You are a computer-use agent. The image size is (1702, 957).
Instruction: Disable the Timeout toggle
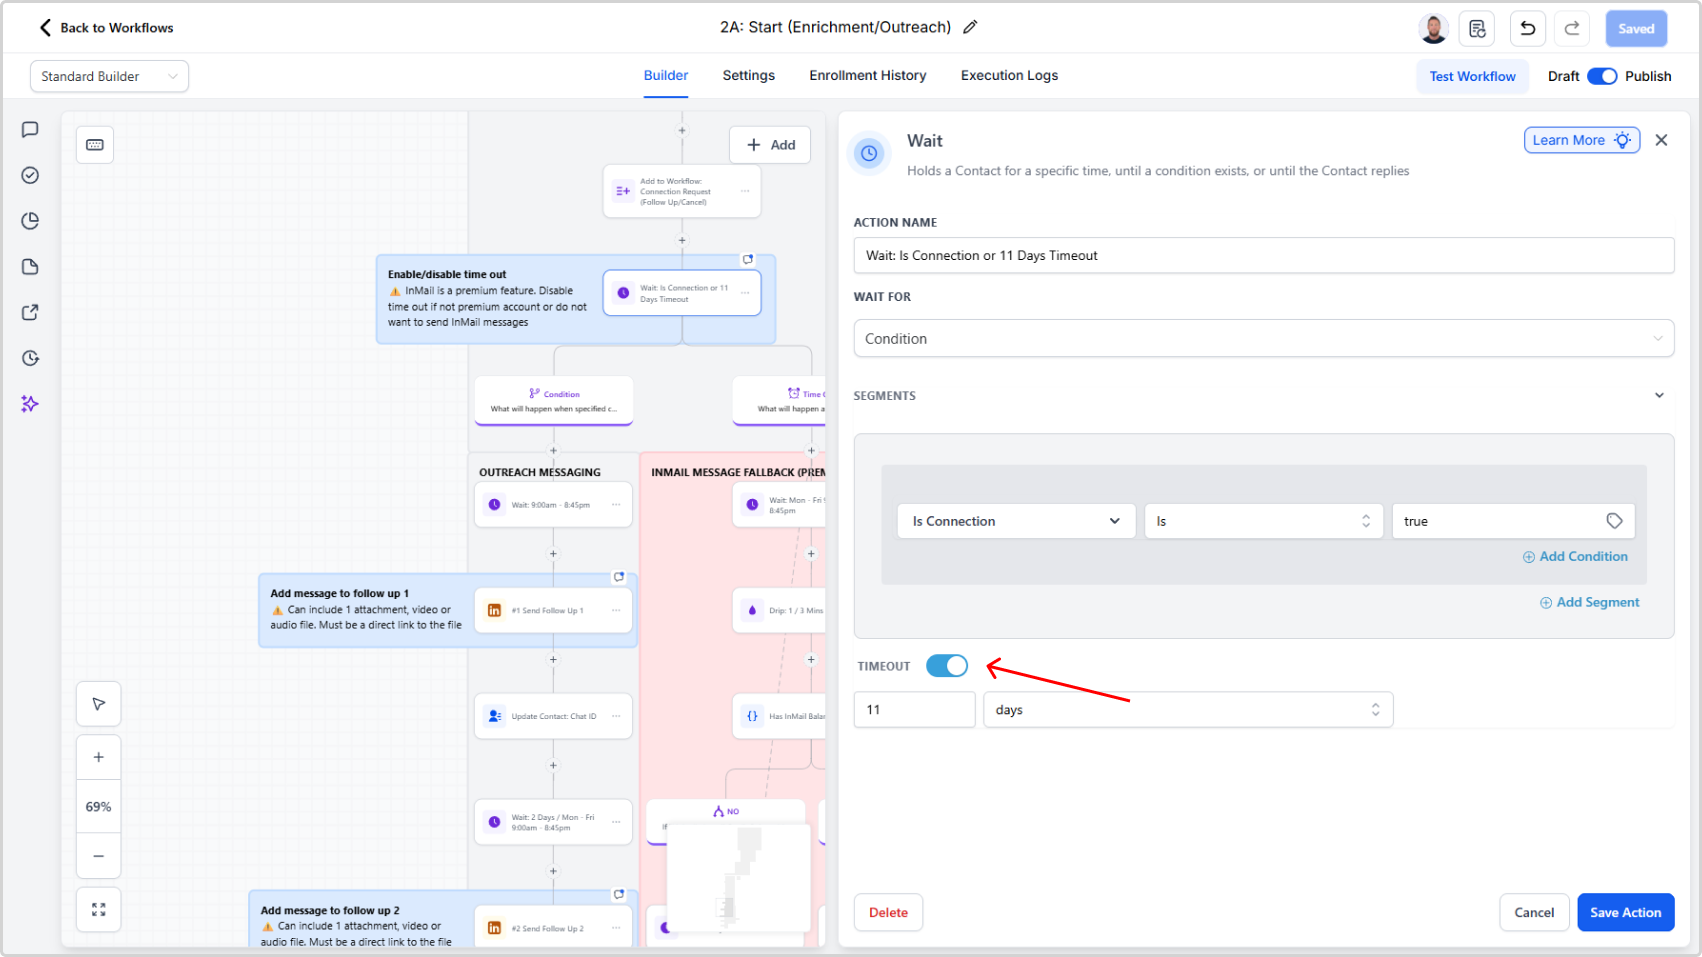pyautogui.click(x=946, y=666)
